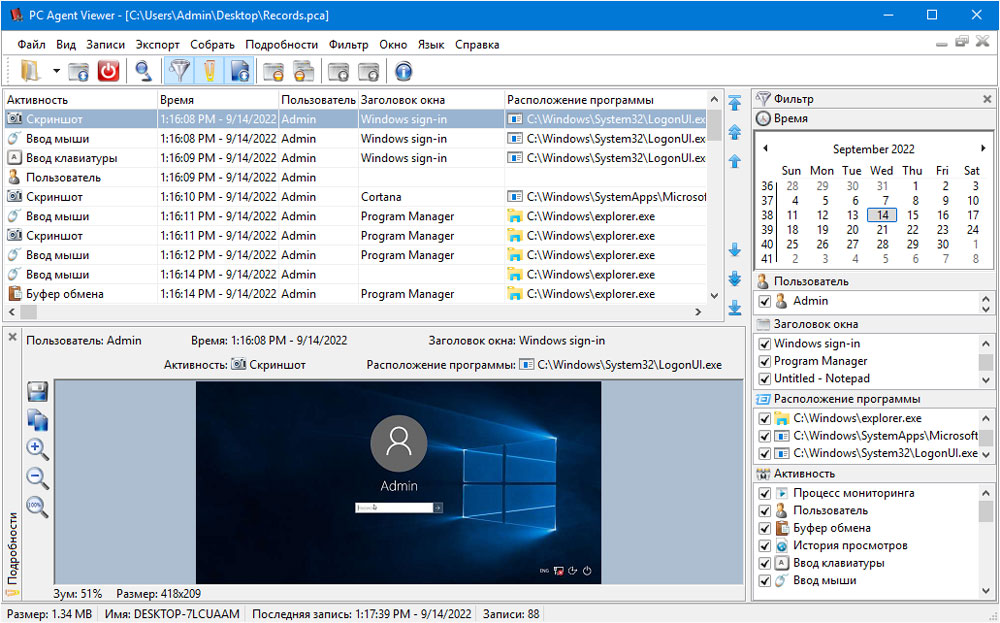
Task: Zoom in on the screenshot preview
Action: [x=37, y=448]
